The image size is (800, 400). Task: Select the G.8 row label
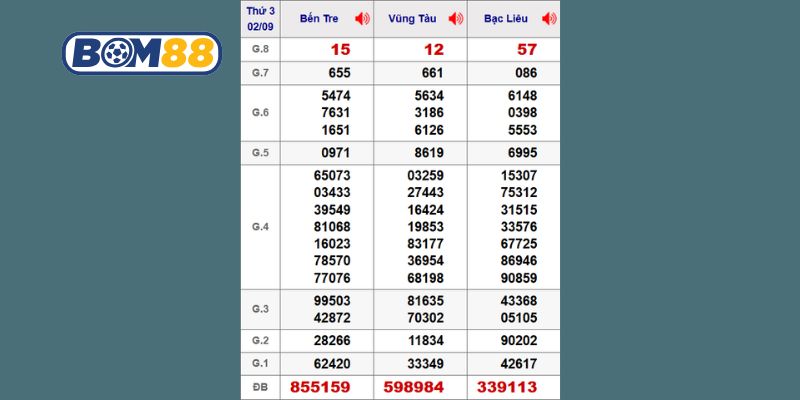(260, 49)
